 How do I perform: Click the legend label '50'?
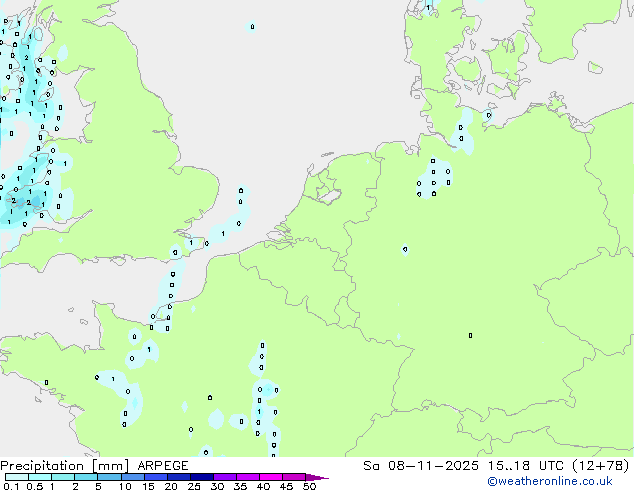point(310,486)
